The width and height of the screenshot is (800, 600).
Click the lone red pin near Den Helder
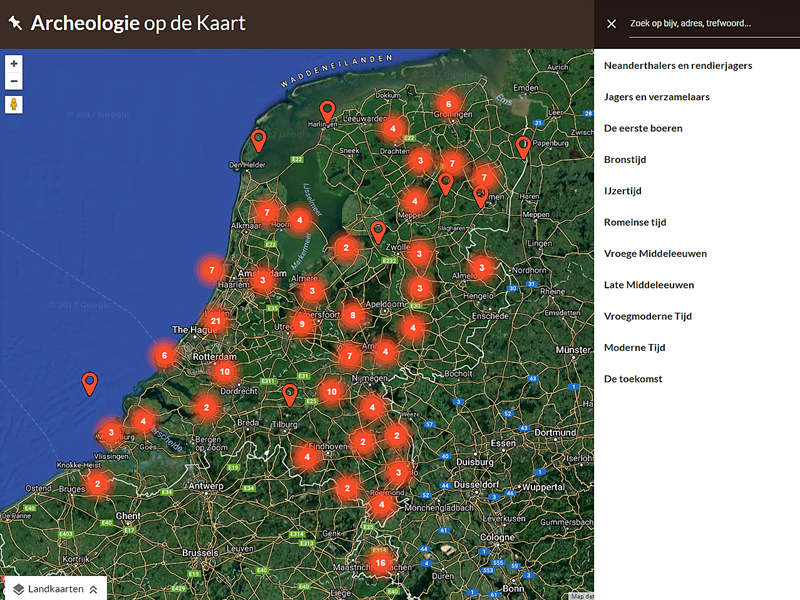(260, 138)
